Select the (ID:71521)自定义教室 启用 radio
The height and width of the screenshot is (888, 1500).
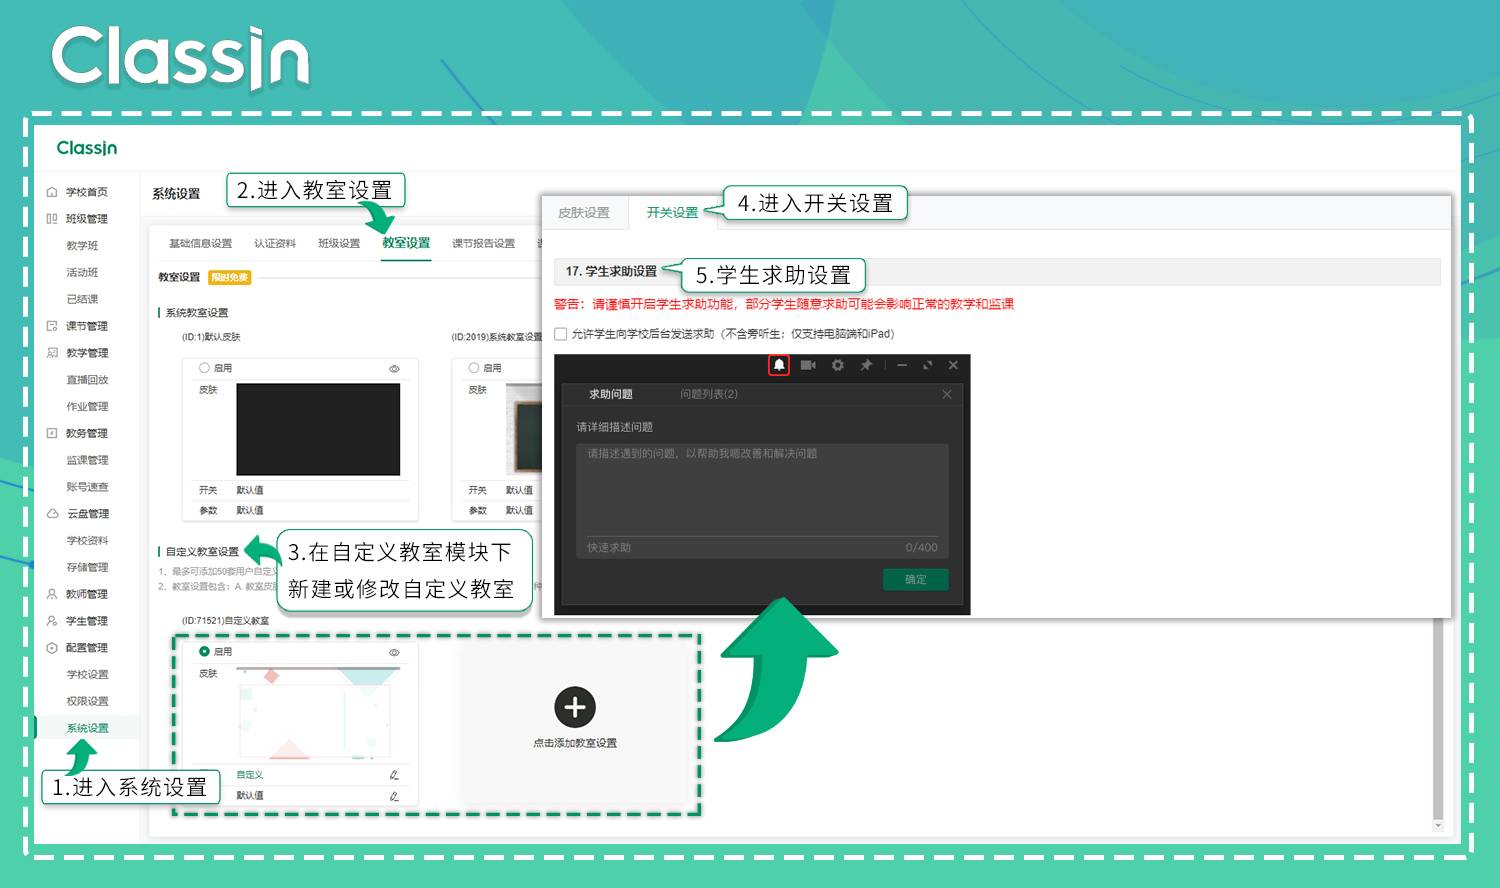pyautogui.click(x=204, y=651)
